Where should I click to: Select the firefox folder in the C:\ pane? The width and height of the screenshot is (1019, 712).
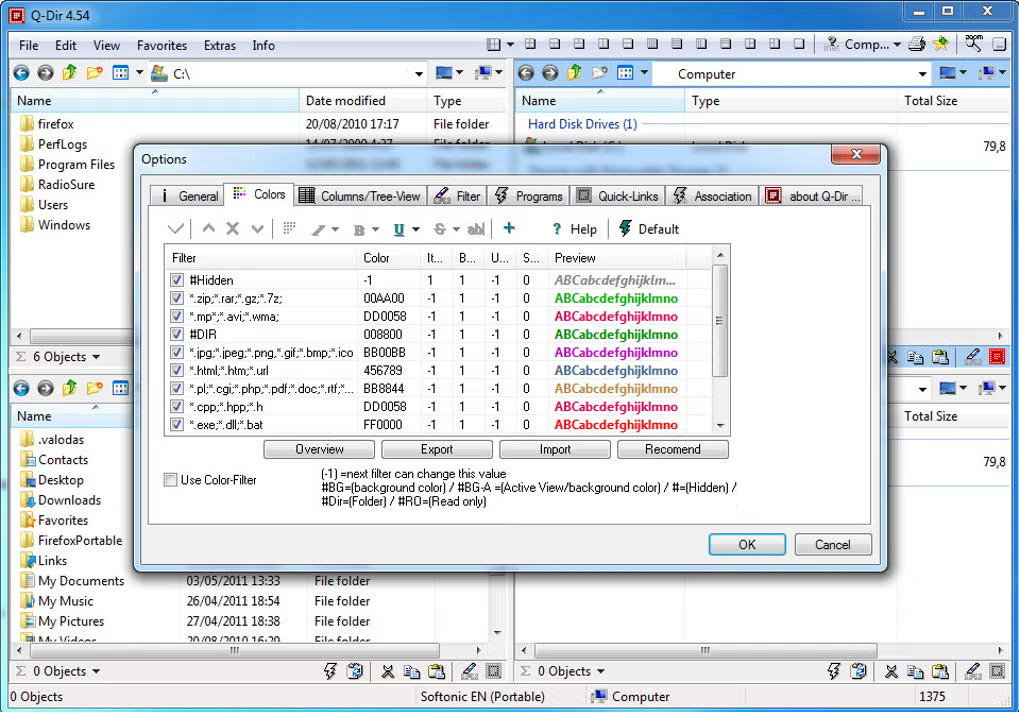[x=55, y=124]
